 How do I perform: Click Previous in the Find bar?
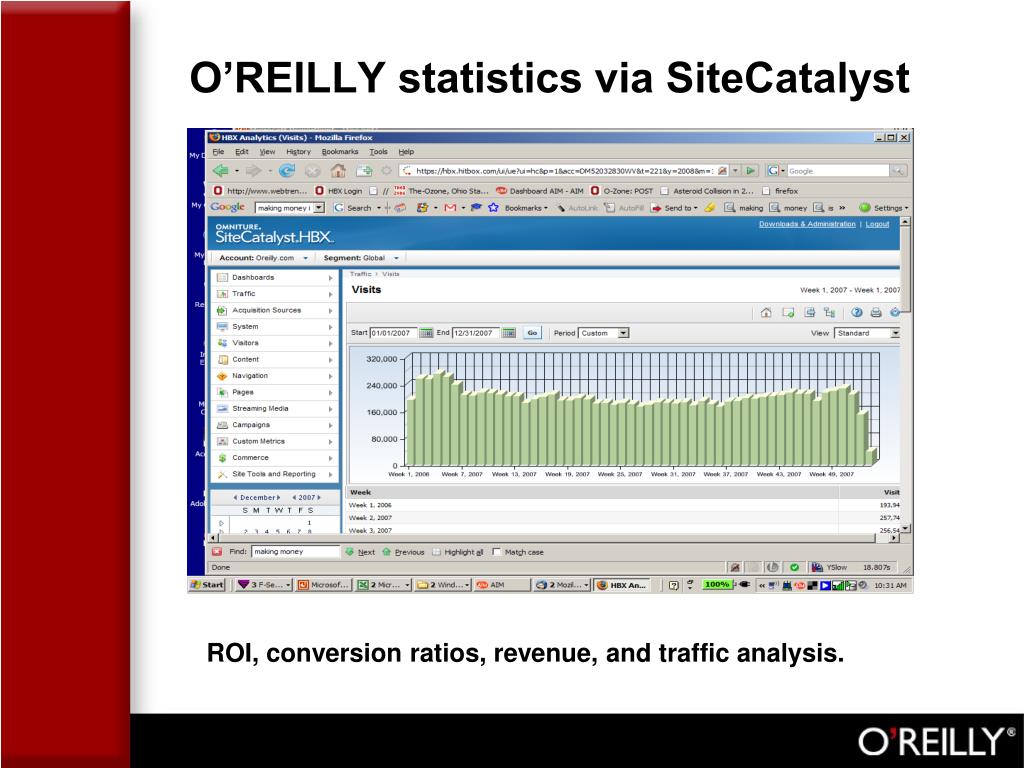tap(403, 552)
